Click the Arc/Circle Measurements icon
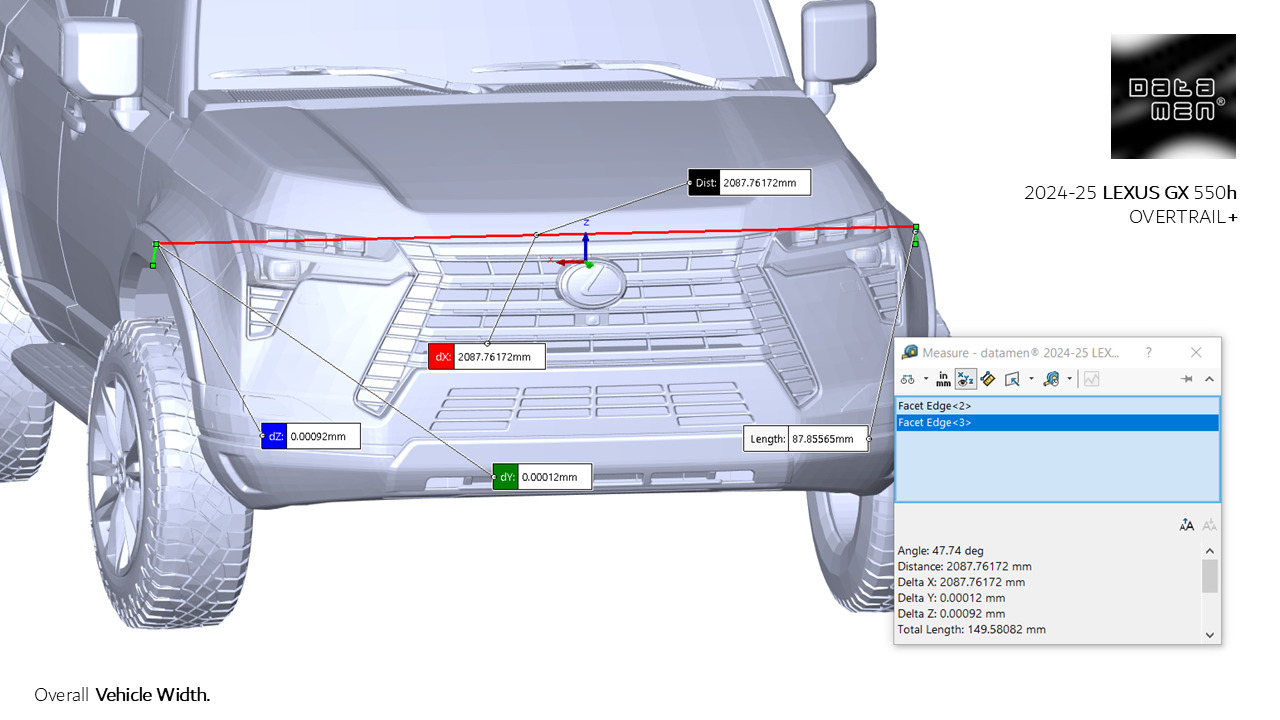This screenshot has height=720, width=1280. 908,379
